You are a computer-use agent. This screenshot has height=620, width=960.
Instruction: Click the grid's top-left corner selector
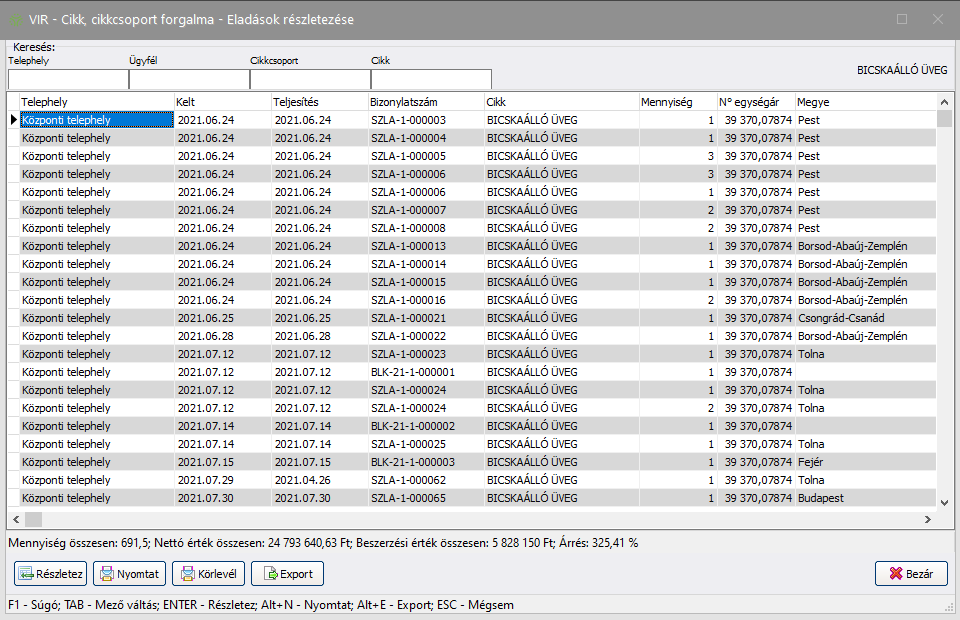[13, 102]
